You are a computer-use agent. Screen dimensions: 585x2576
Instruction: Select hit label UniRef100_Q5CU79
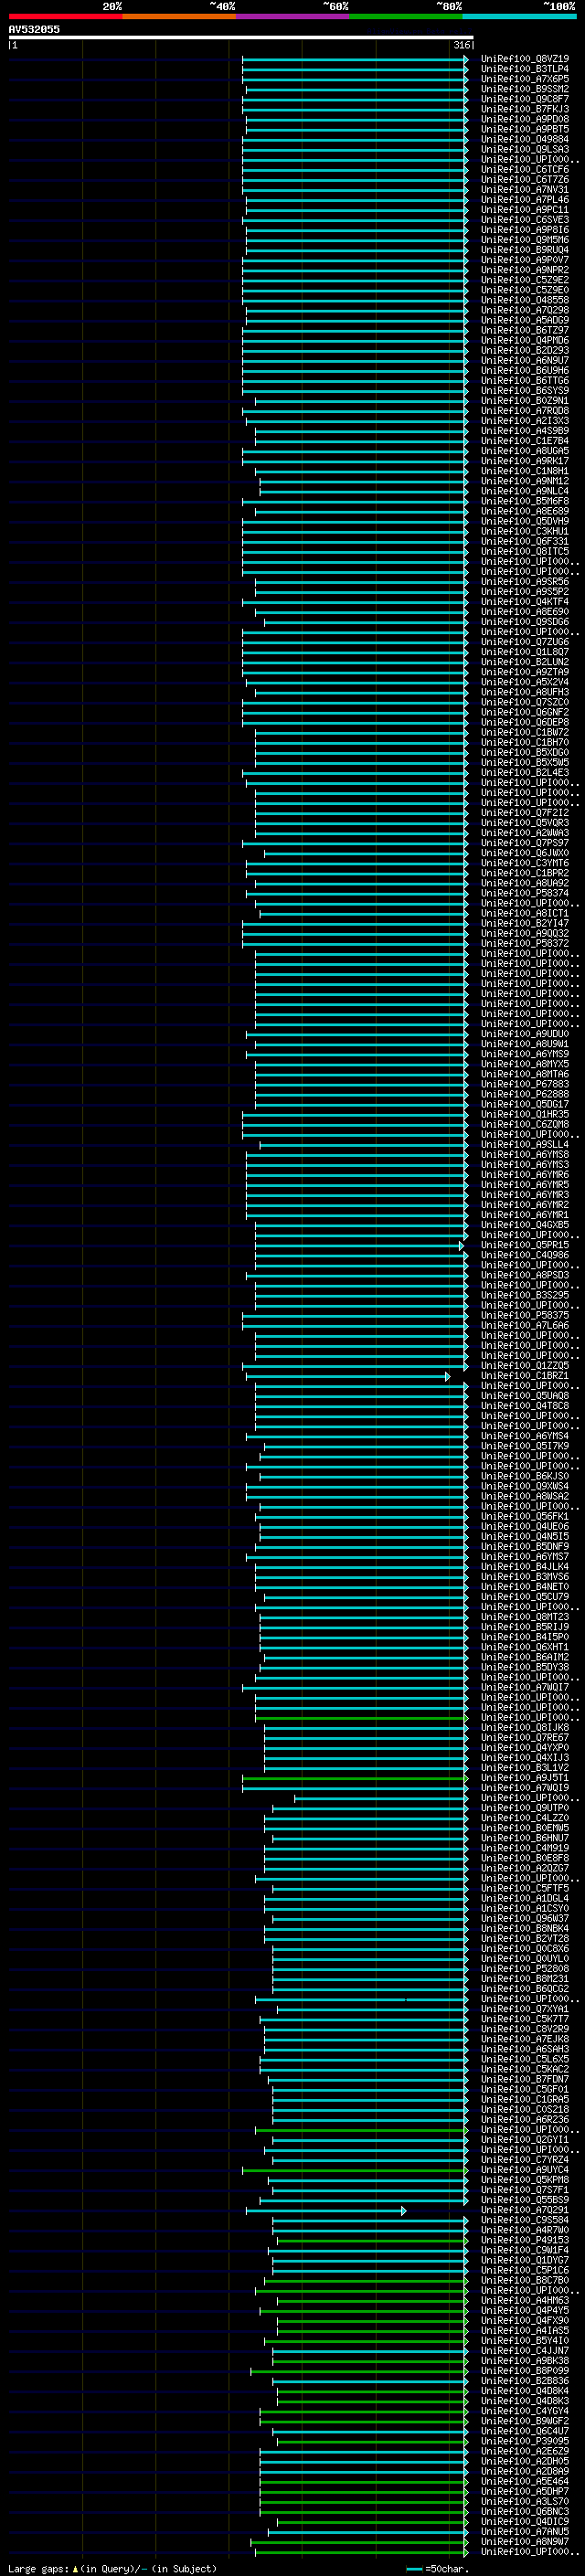pos(525,1597)
